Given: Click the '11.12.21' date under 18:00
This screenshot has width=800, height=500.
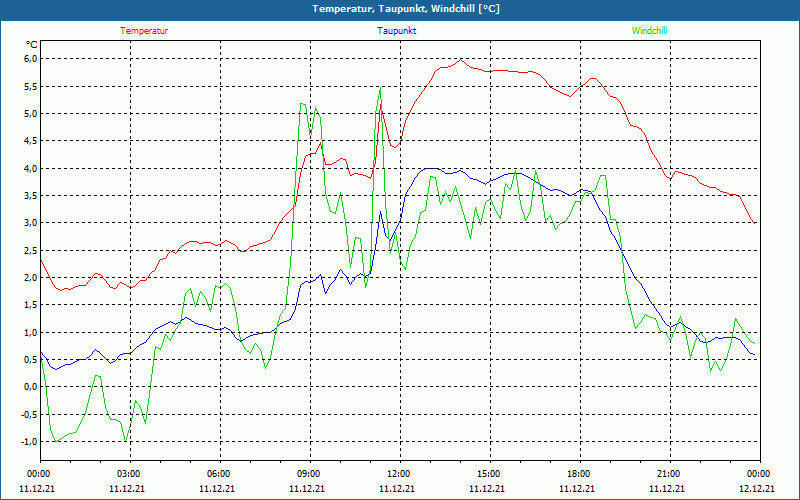Looking at the screenshot, I should pyautogui.click(x=577, y=488).
